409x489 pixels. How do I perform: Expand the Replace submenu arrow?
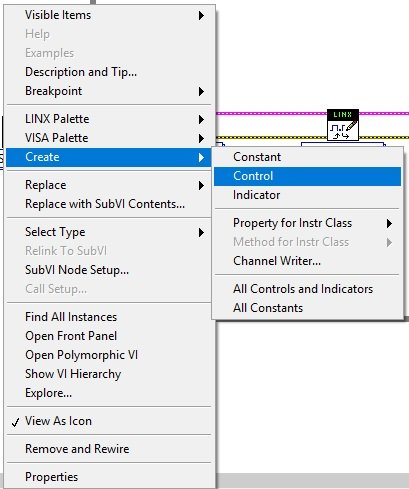point(201,185)
